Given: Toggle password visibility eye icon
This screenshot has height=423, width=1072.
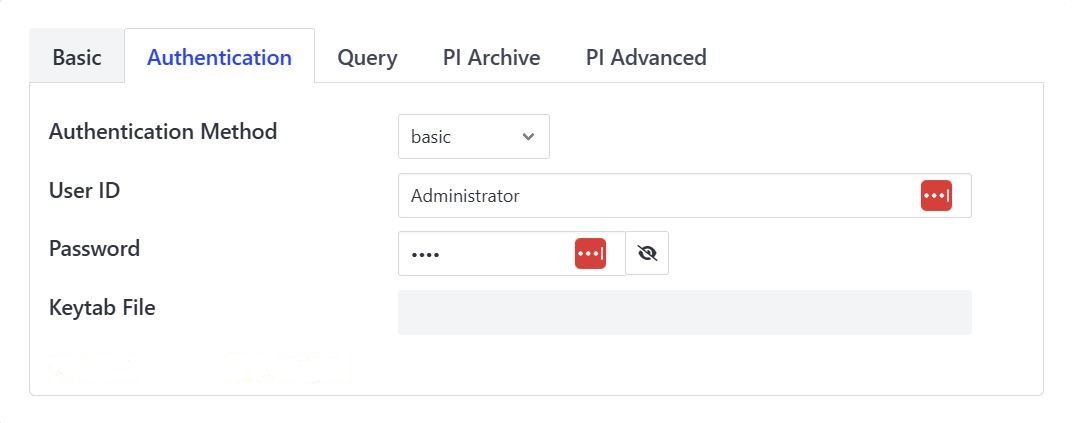Looking at the screenshot, I should 647,254.
